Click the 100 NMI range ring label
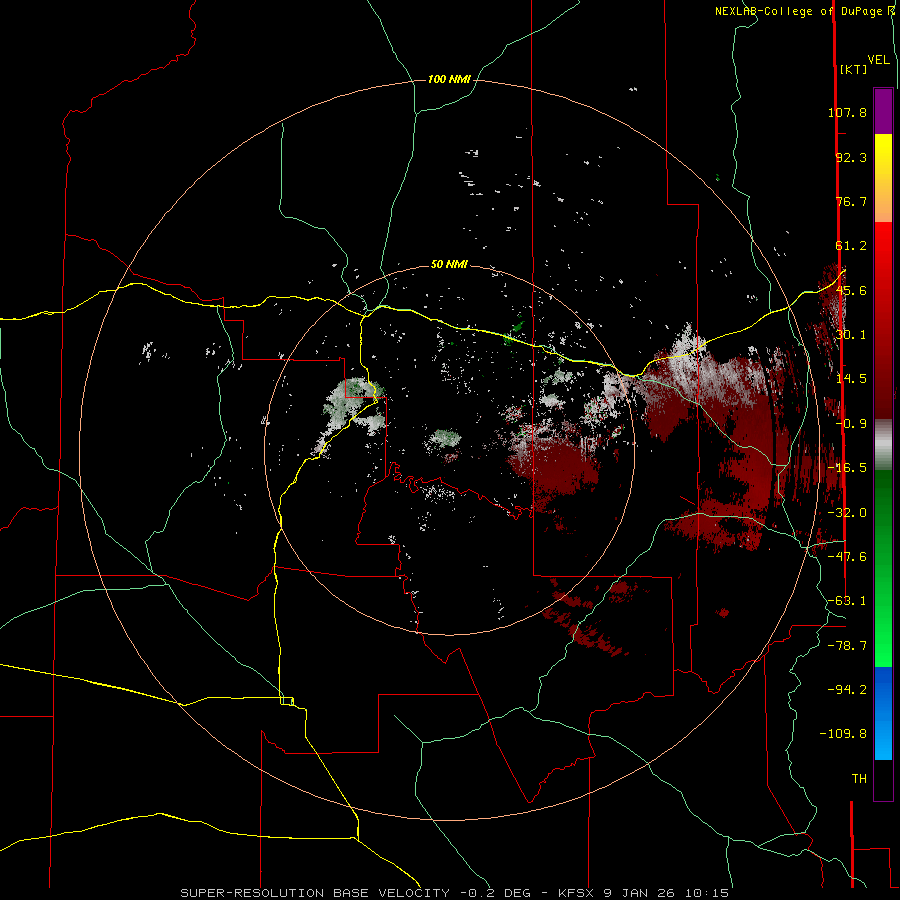Image resolution: width=900 pixels, height=900 pixels. click(449, 79)
